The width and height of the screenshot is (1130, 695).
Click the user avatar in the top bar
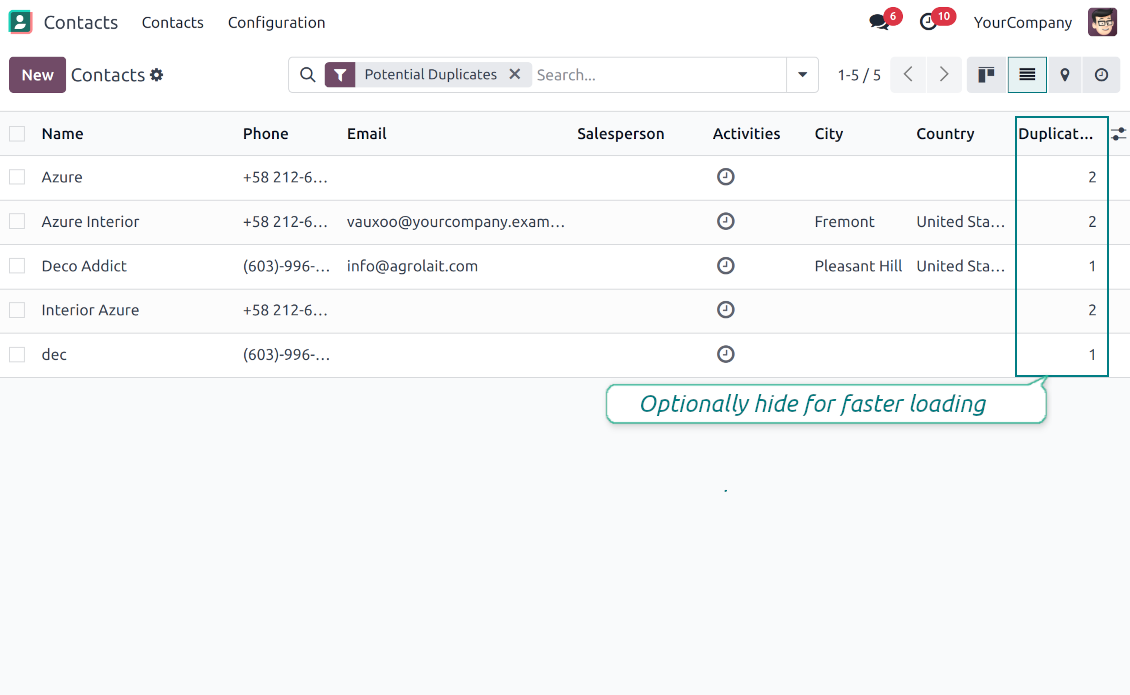pyautogui.click(x=1102, y=22)
